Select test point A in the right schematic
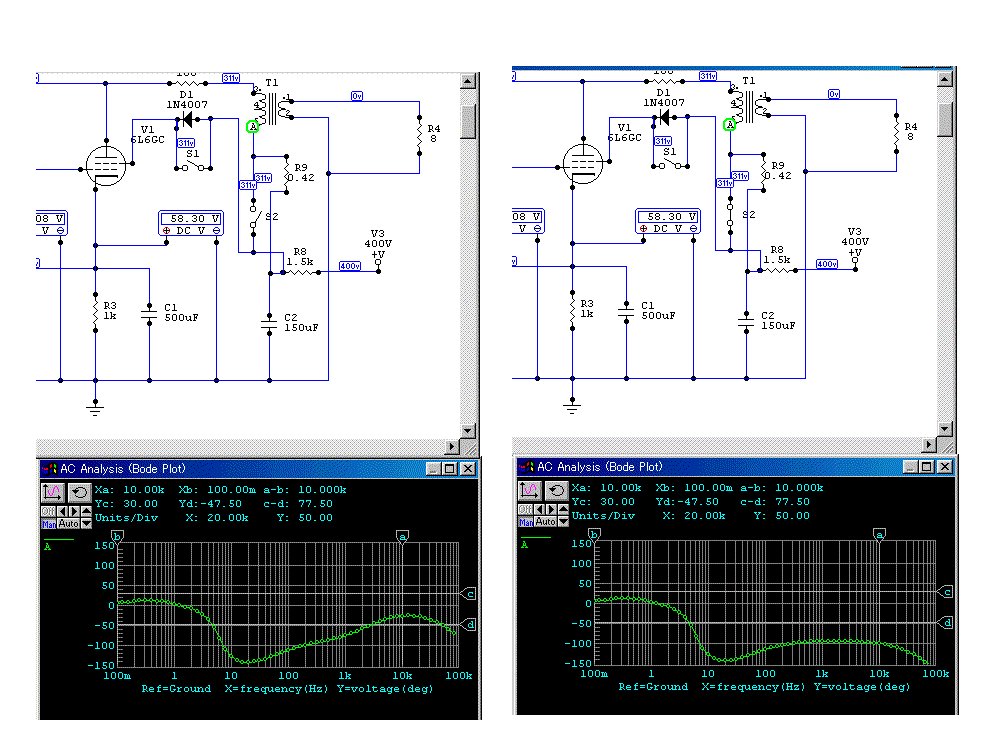Image resolution: width=1000 pixels, height=750 pixels. pyautogui.click(x=730, y=124)
